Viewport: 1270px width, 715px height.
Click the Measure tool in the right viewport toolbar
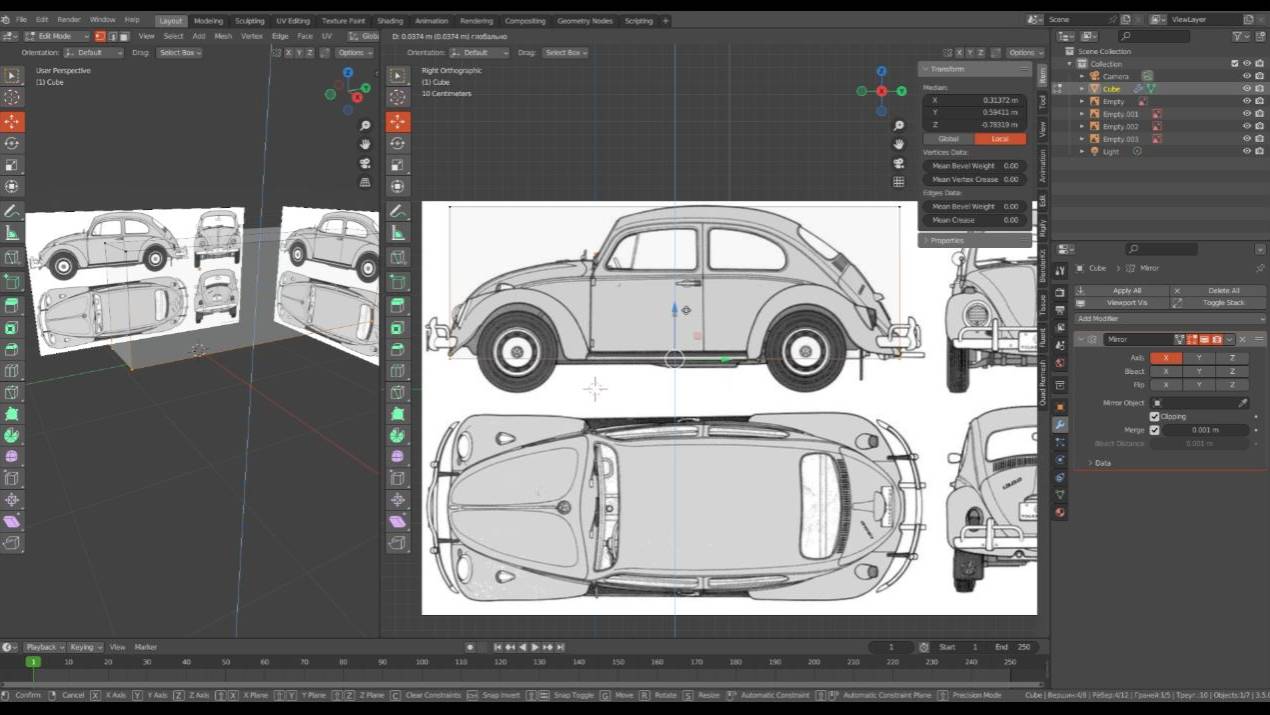click(x=398, y=233)
